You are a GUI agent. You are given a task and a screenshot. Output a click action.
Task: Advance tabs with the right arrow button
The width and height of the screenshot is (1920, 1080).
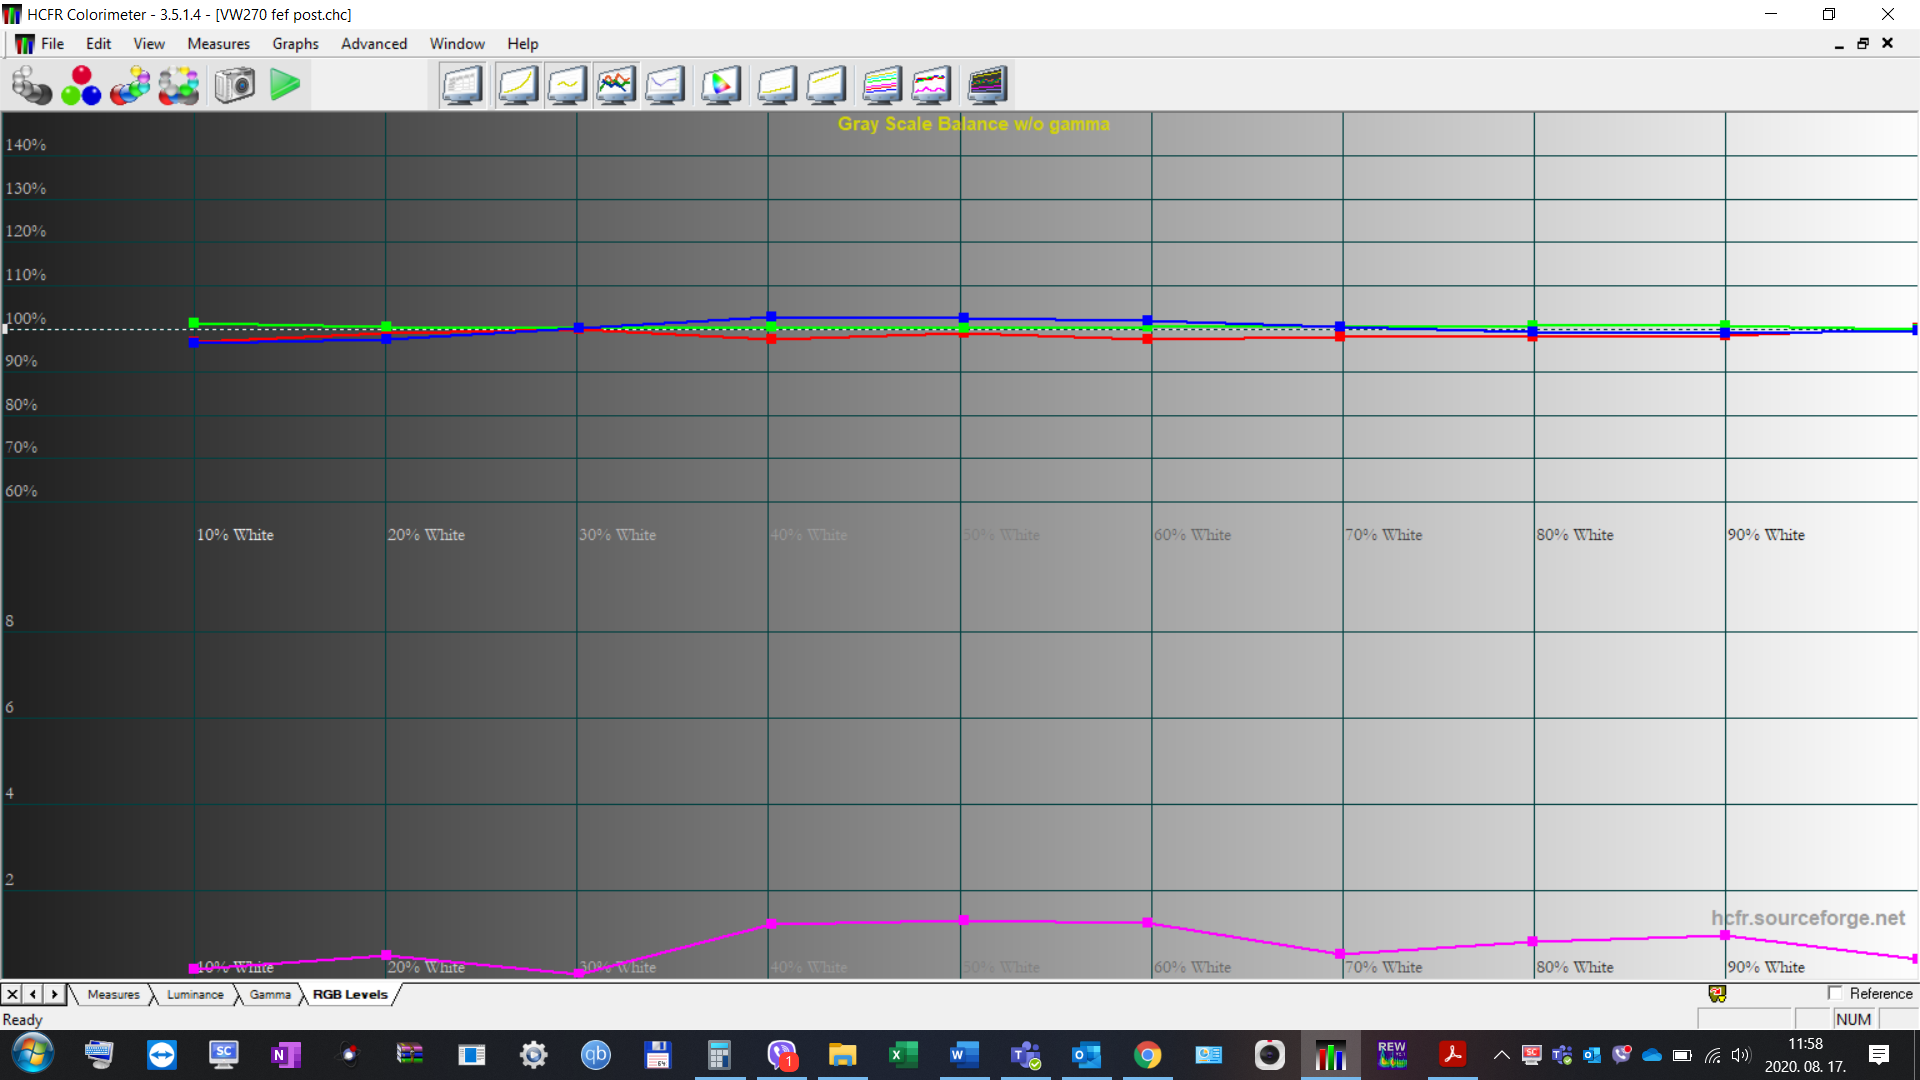click(x=54, y=994)
